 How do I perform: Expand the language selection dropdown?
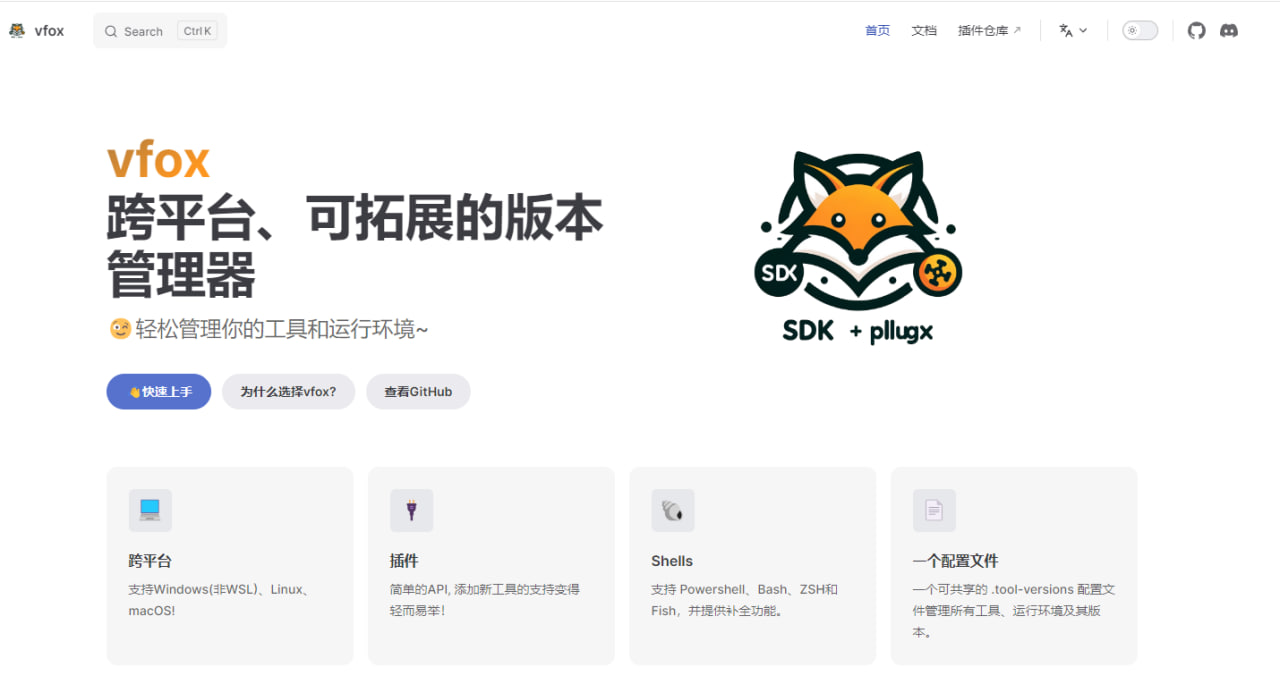point(1073,30)
